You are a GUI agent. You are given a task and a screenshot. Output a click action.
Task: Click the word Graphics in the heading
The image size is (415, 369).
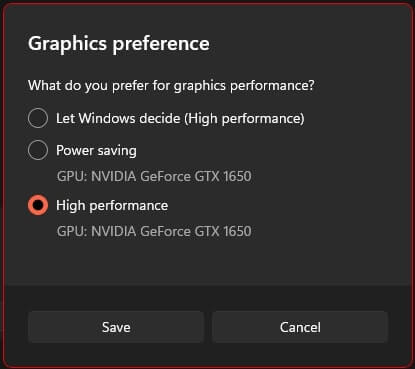point(68,44)
